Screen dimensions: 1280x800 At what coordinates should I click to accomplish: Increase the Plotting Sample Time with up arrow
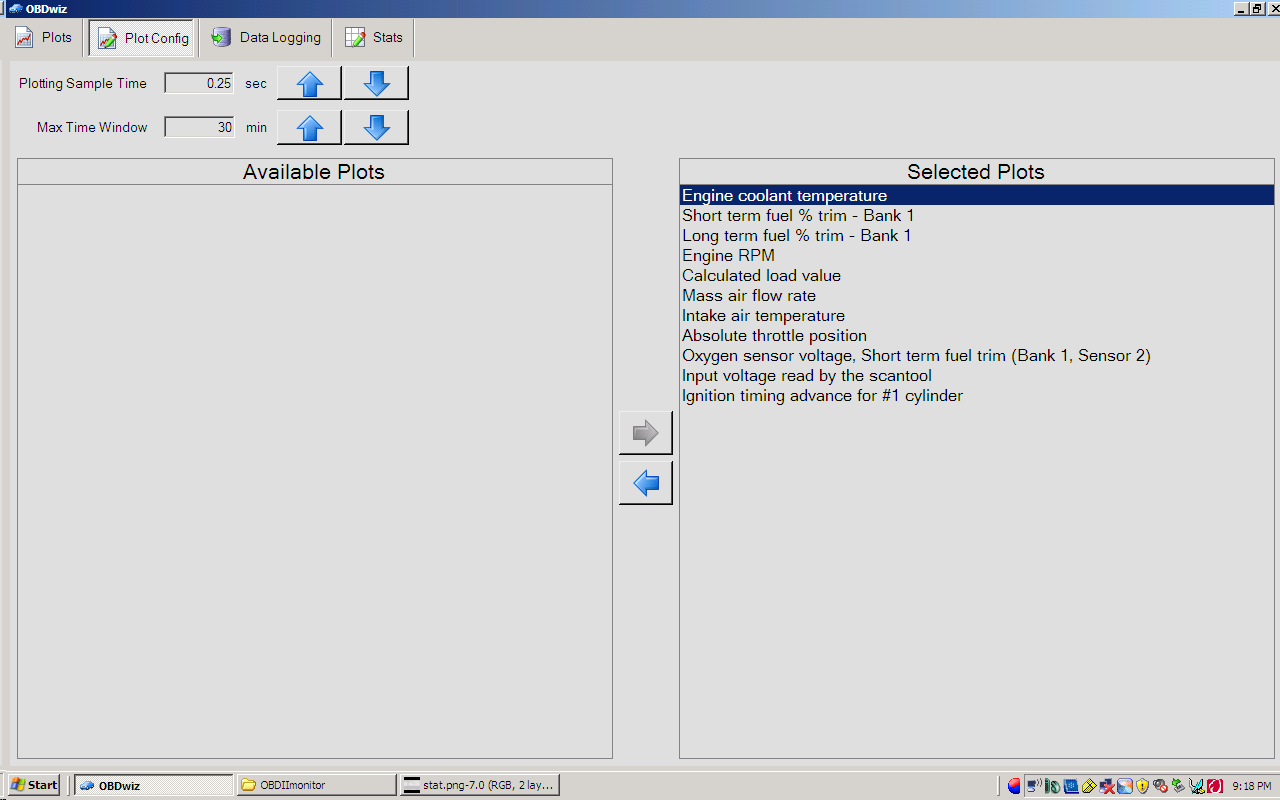pos(309,84)
